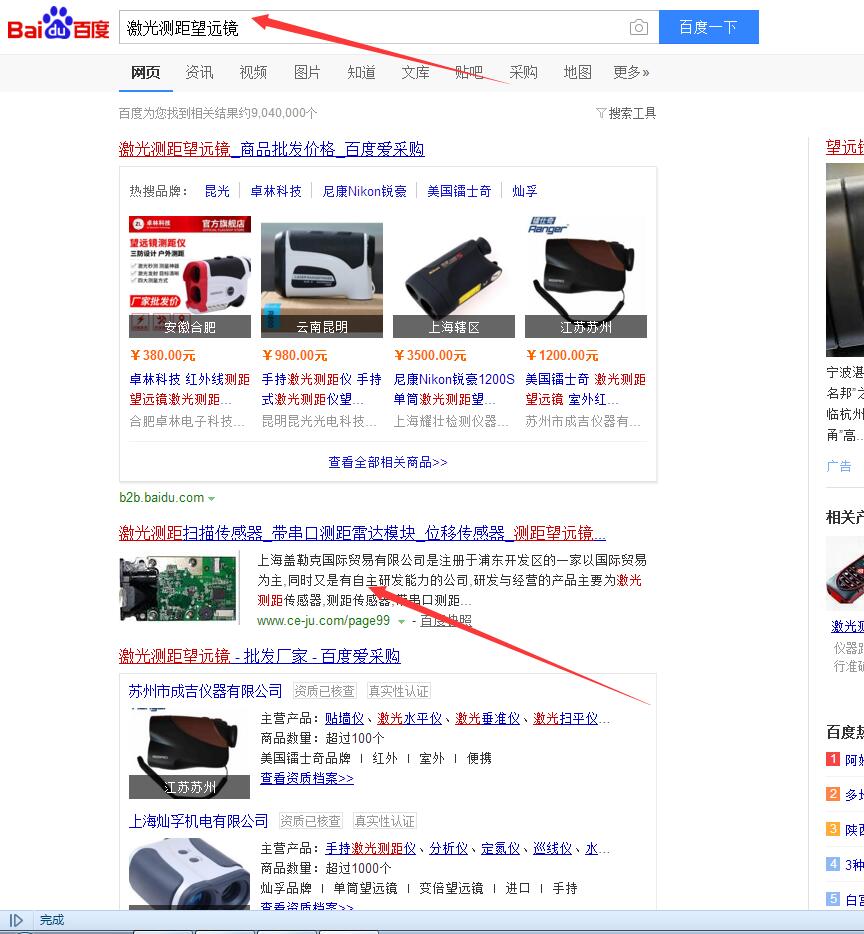Open the 苏州市成吉仪器 rangefinder thumbnail
Viewport: 864px width, 934px height.
click(189, 753)
